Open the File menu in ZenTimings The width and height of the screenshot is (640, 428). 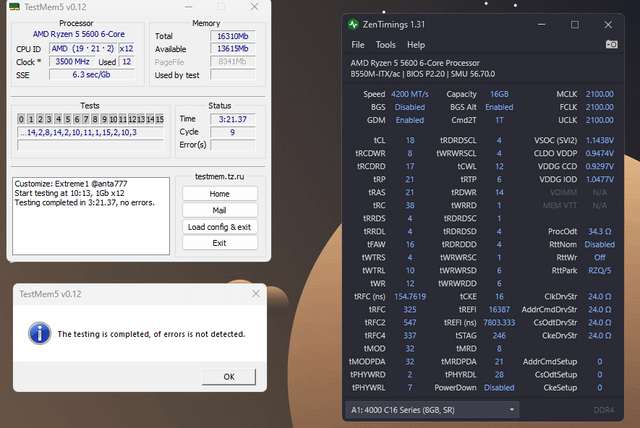tap(358, 44)
